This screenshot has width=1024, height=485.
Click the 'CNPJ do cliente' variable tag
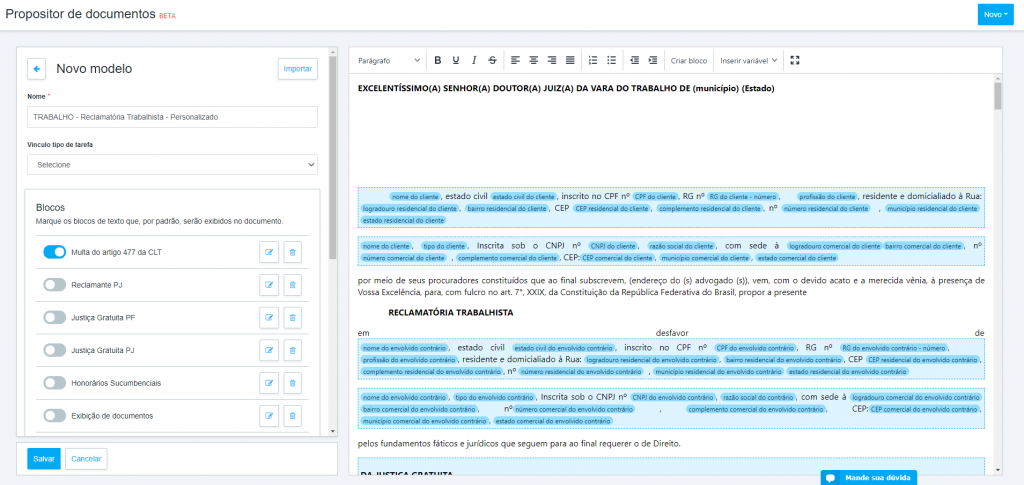613,246
